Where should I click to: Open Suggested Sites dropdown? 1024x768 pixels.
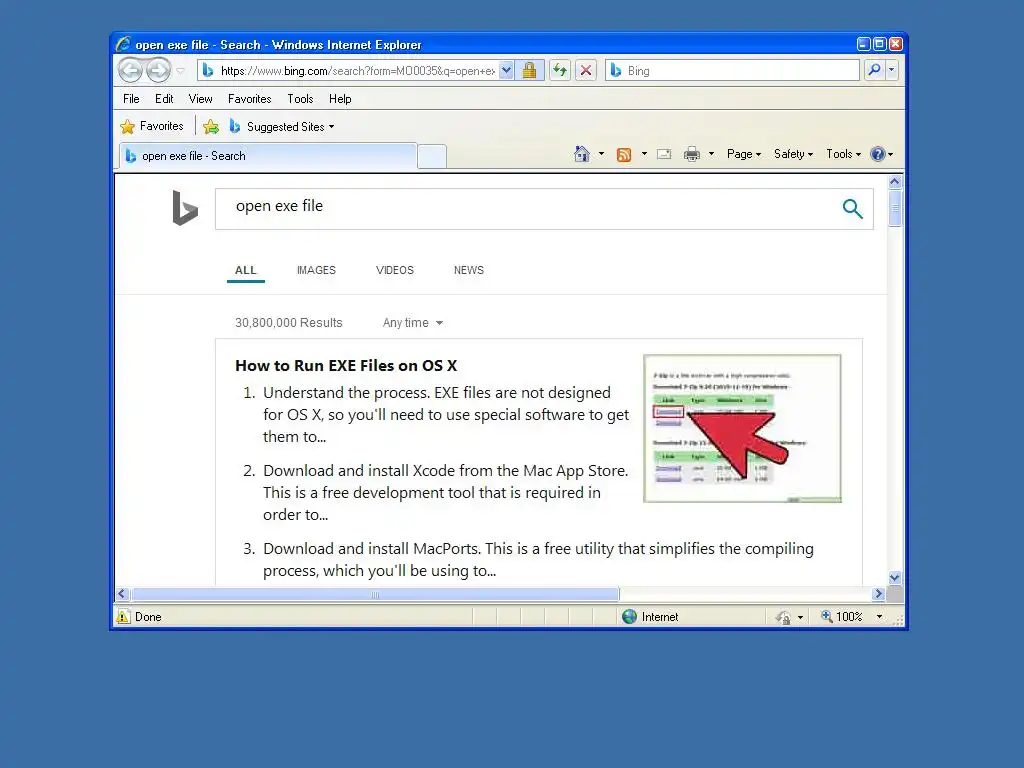click(x=281, y=127)
